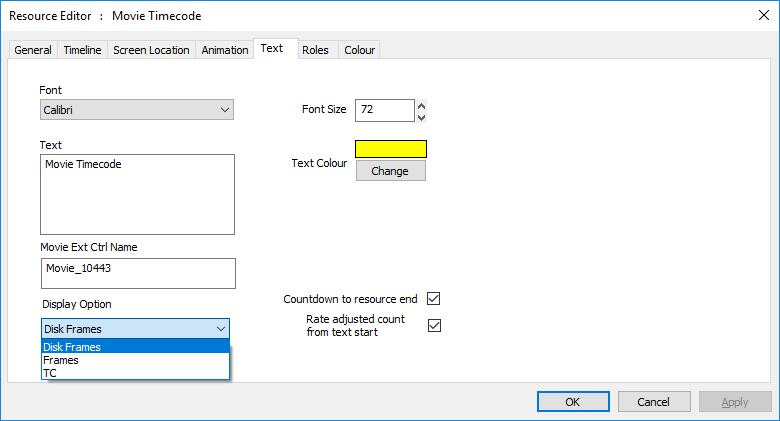
Task: Toggle Rate adjusted count checkbox
Action: click(434, 325)
